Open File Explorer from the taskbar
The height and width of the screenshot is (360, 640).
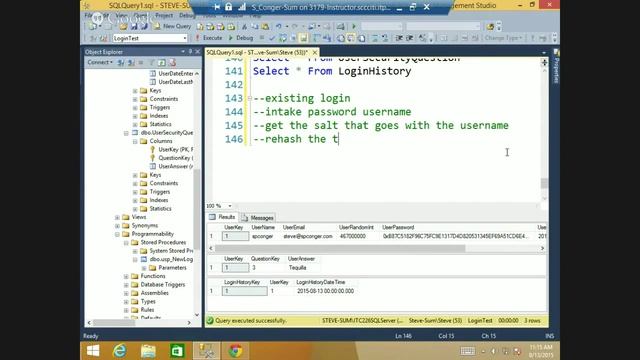click(148, 351)
